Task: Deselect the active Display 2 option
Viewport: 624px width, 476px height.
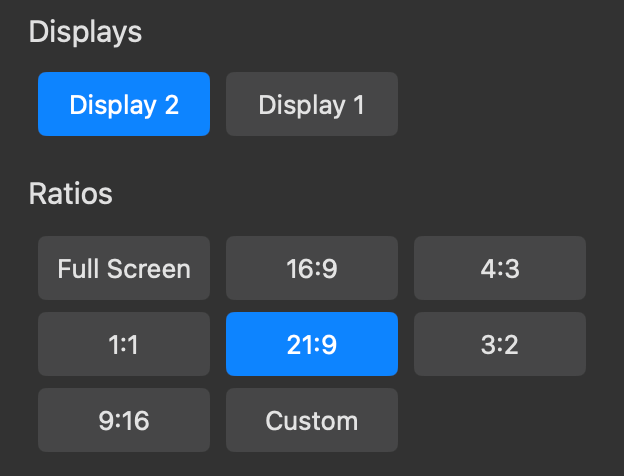Action: point(124,104)
